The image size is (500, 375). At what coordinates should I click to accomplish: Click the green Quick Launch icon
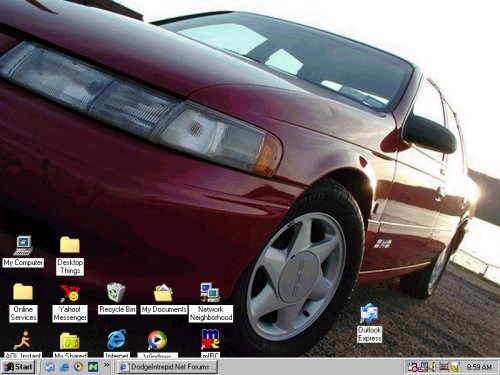[x=93, y=367]
